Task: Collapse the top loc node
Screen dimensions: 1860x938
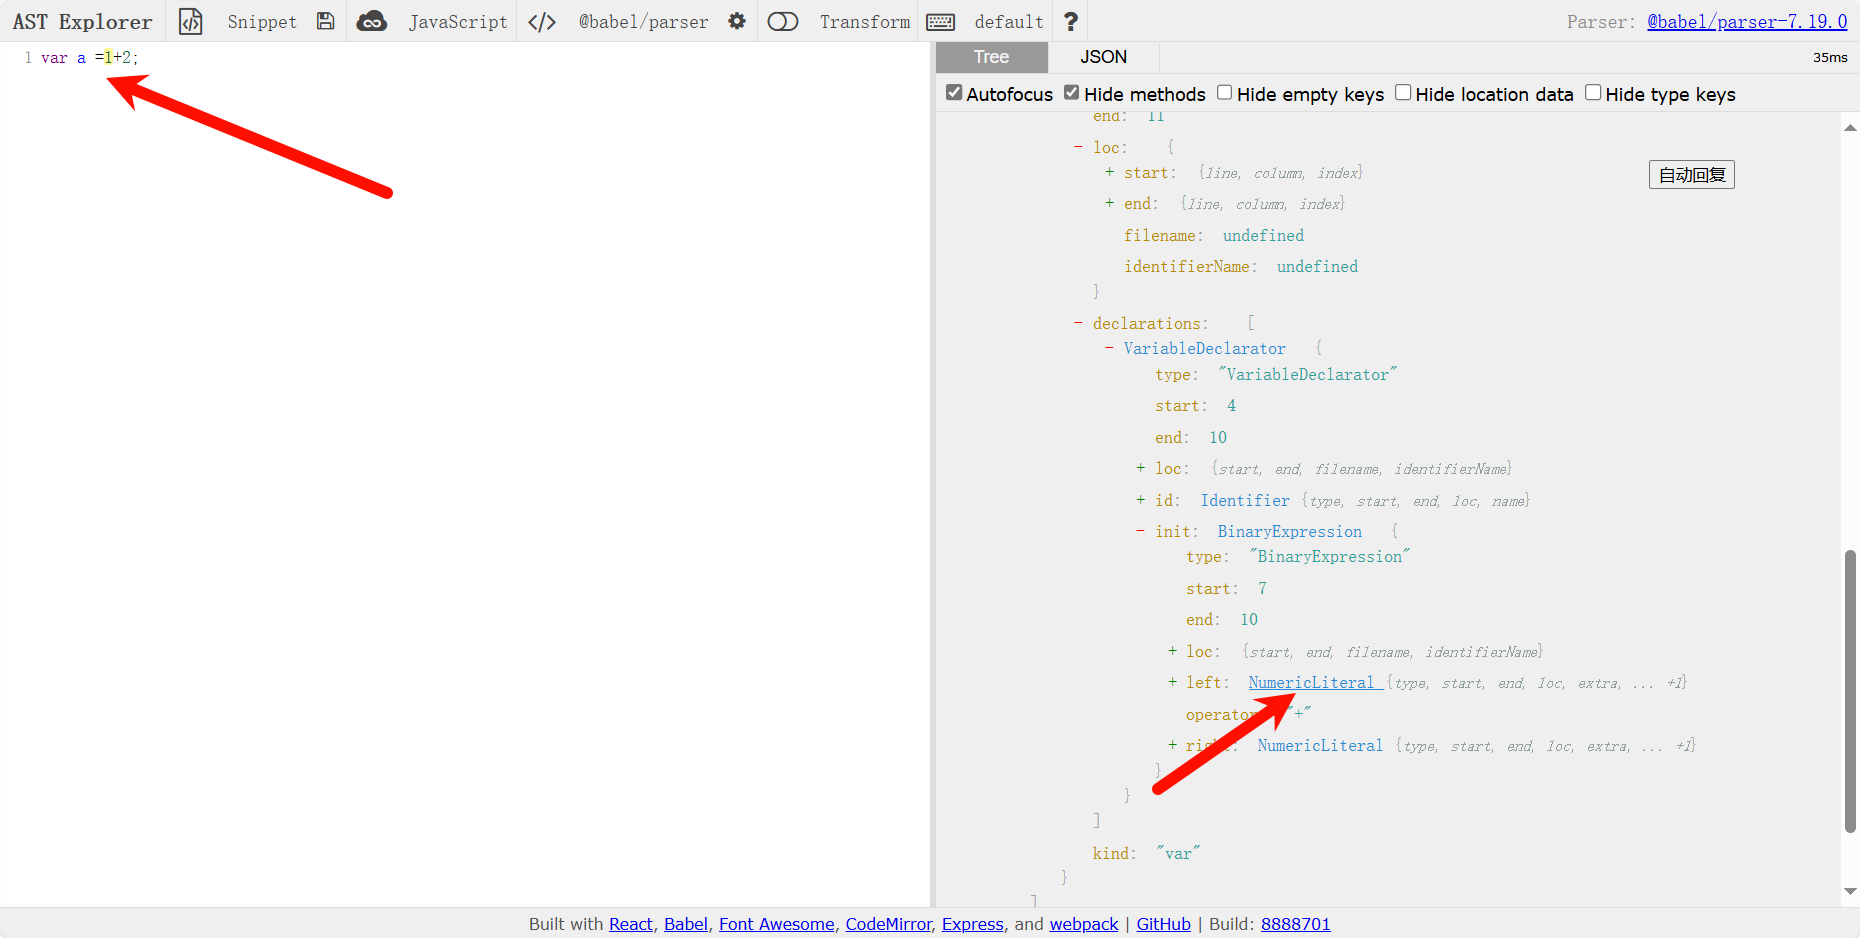Action: (1078, 147)
